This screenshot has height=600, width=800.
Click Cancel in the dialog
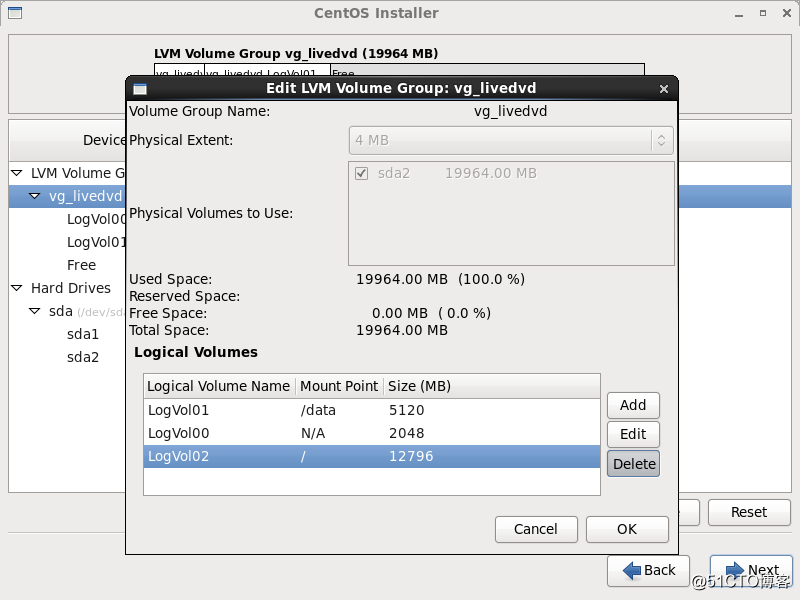pos(536,529)
